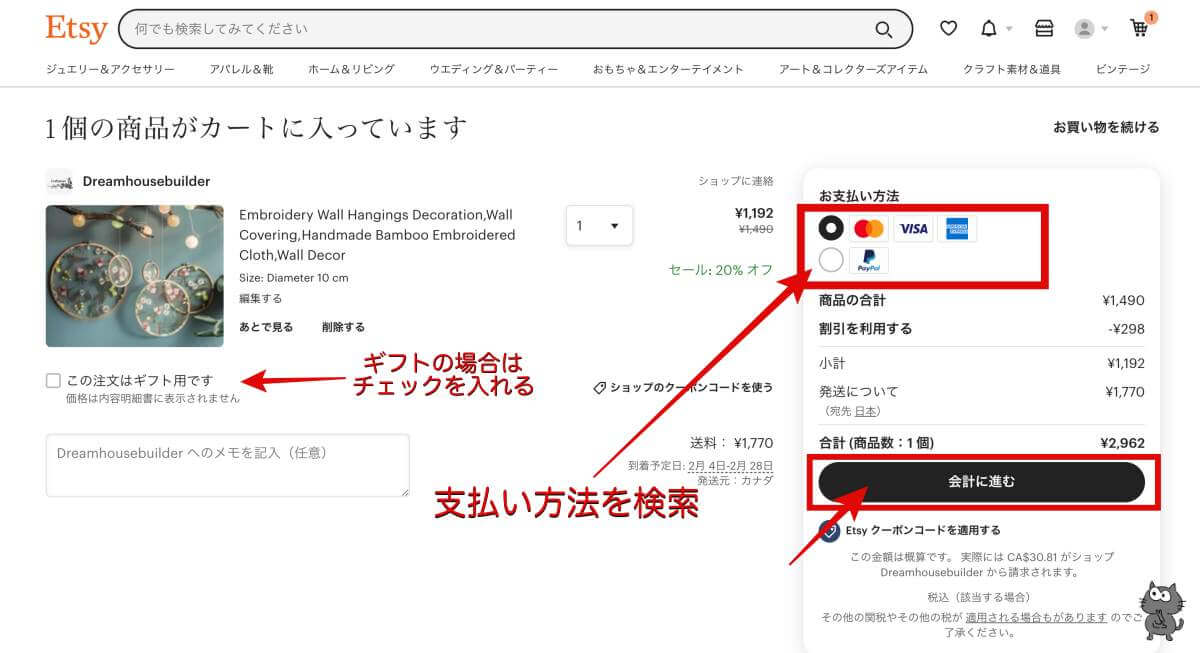Click 編集する link
This screenshot has height=653, width=1200.
click(260, 298)
